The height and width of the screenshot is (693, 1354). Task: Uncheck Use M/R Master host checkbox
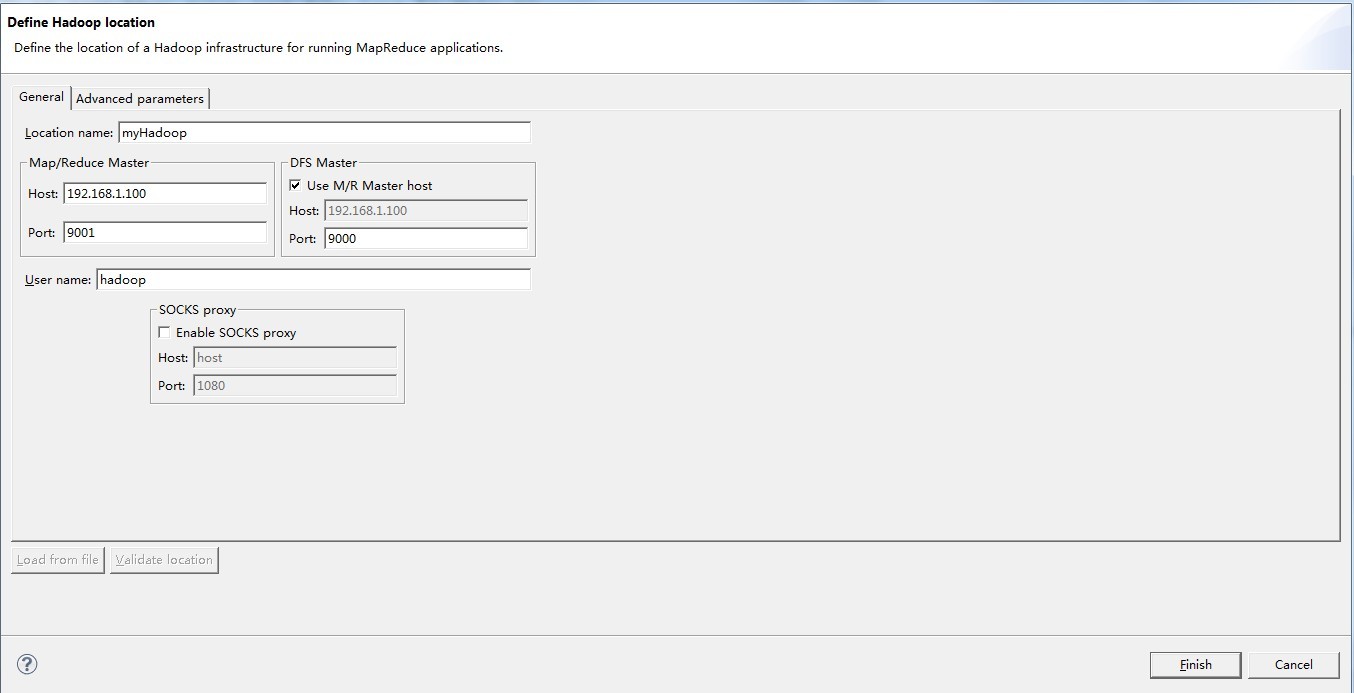pos(295,185)
